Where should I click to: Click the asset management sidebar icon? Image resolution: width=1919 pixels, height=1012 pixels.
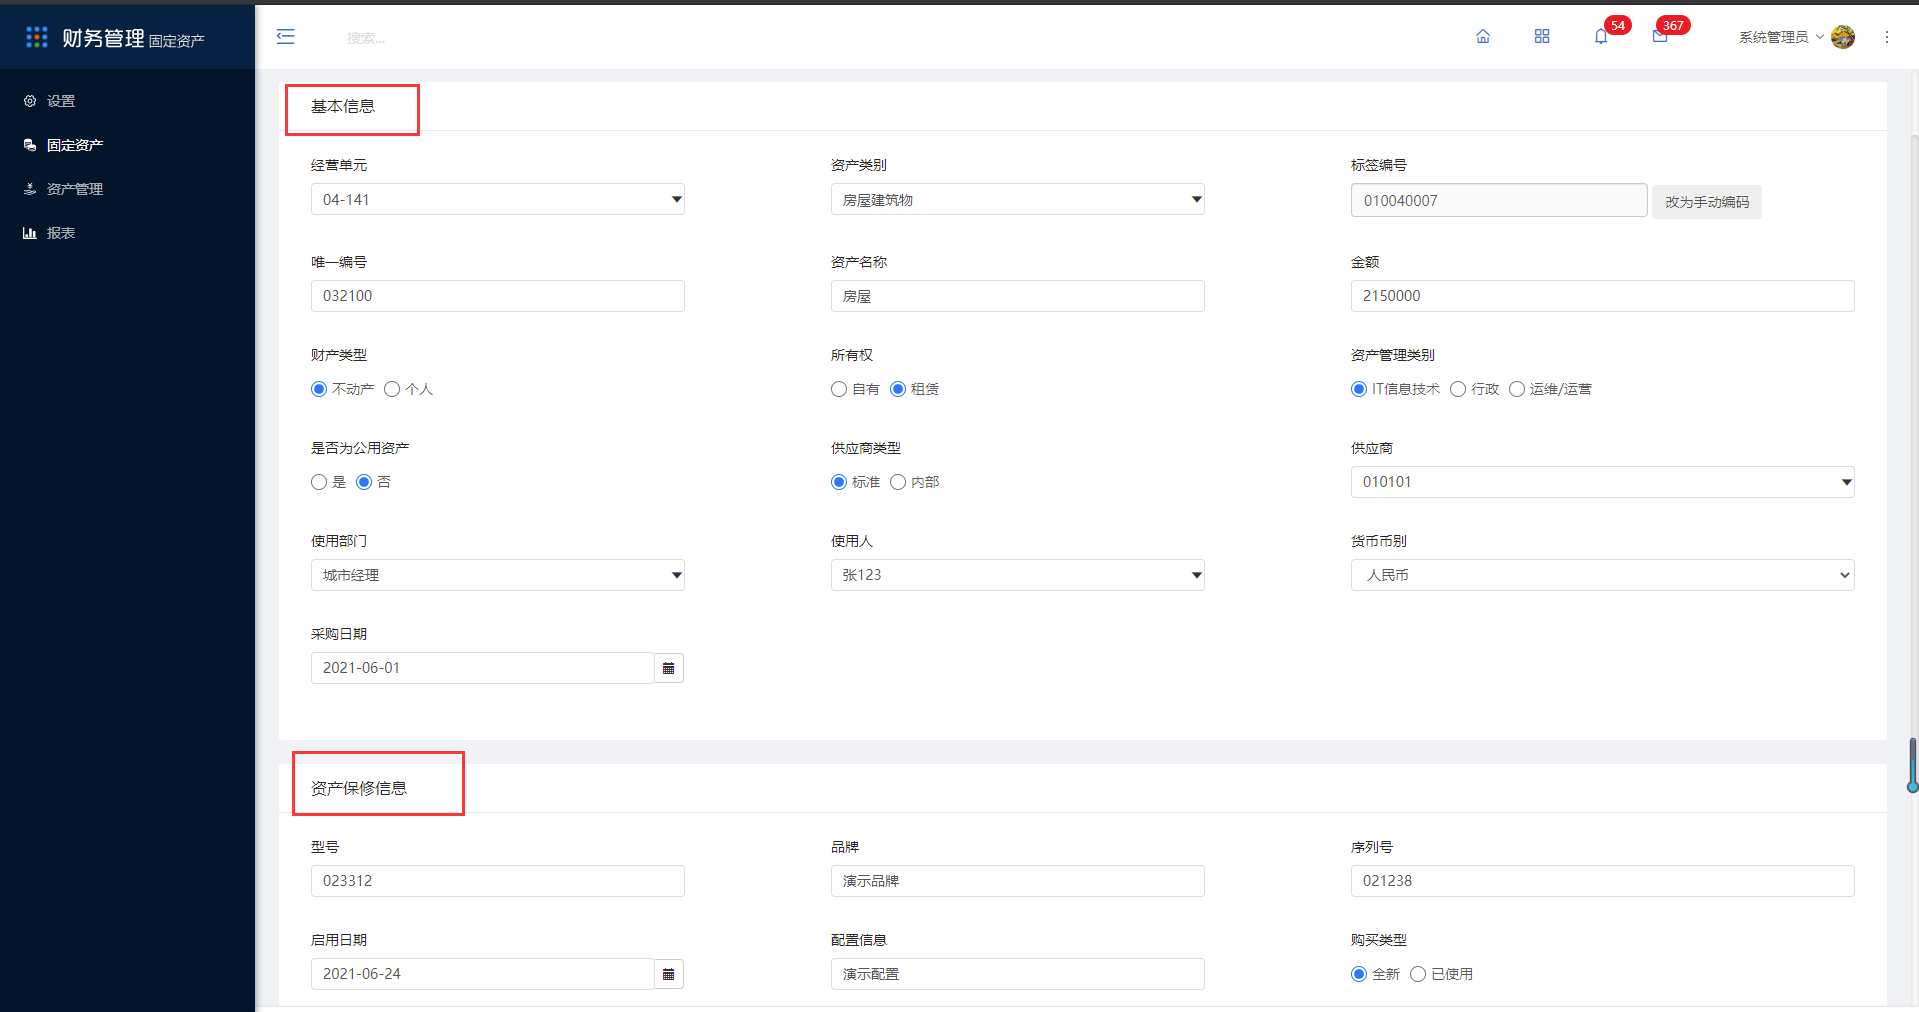(x=30, y=189)
